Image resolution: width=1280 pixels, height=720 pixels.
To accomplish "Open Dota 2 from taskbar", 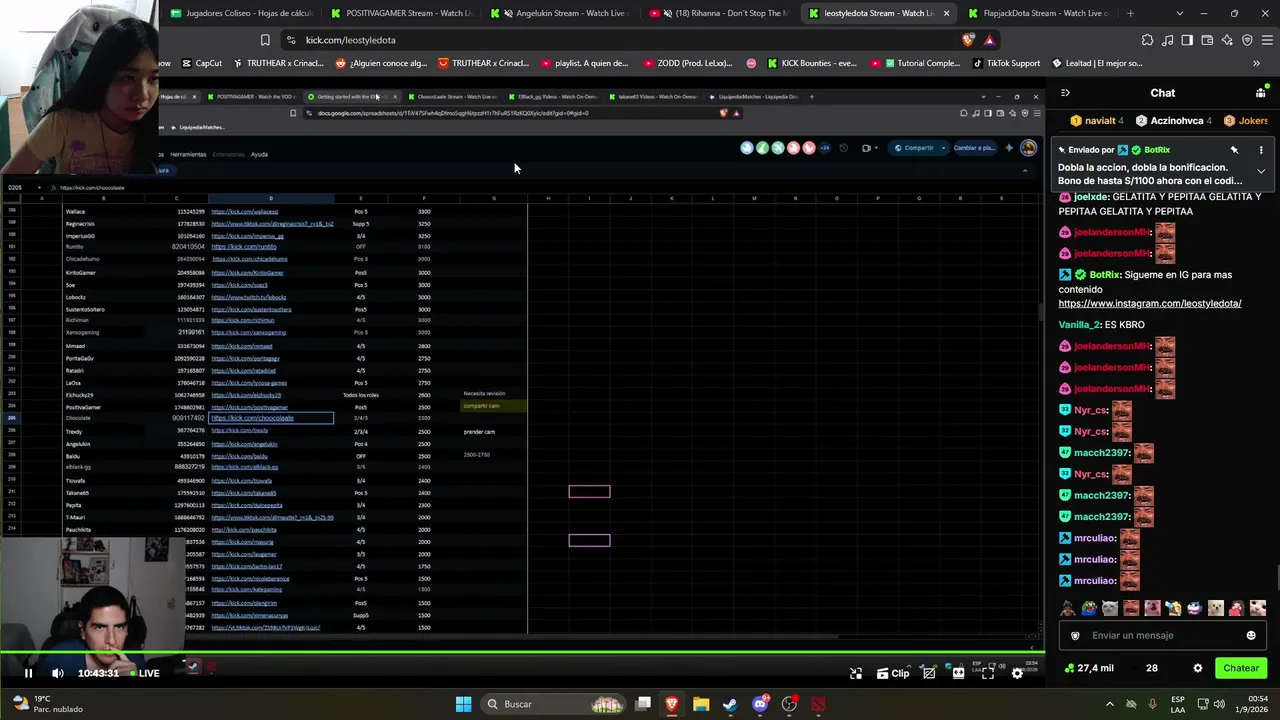I will click(x=819, y=704).
